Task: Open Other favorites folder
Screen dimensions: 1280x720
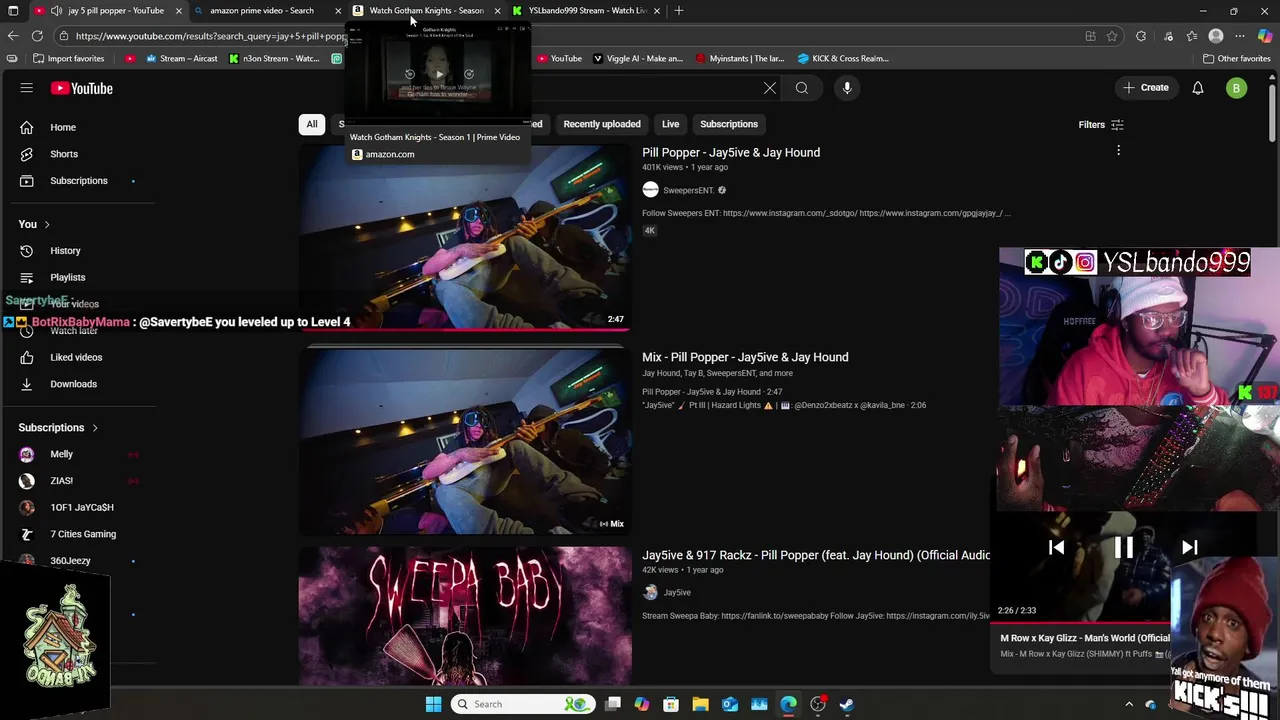Action: pyautogui.click(x=1236, y=58)
